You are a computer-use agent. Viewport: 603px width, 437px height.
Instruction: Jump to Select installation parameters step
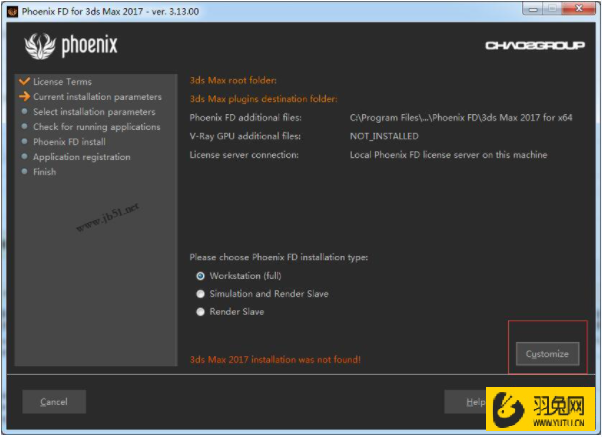[x=94, y=112]
